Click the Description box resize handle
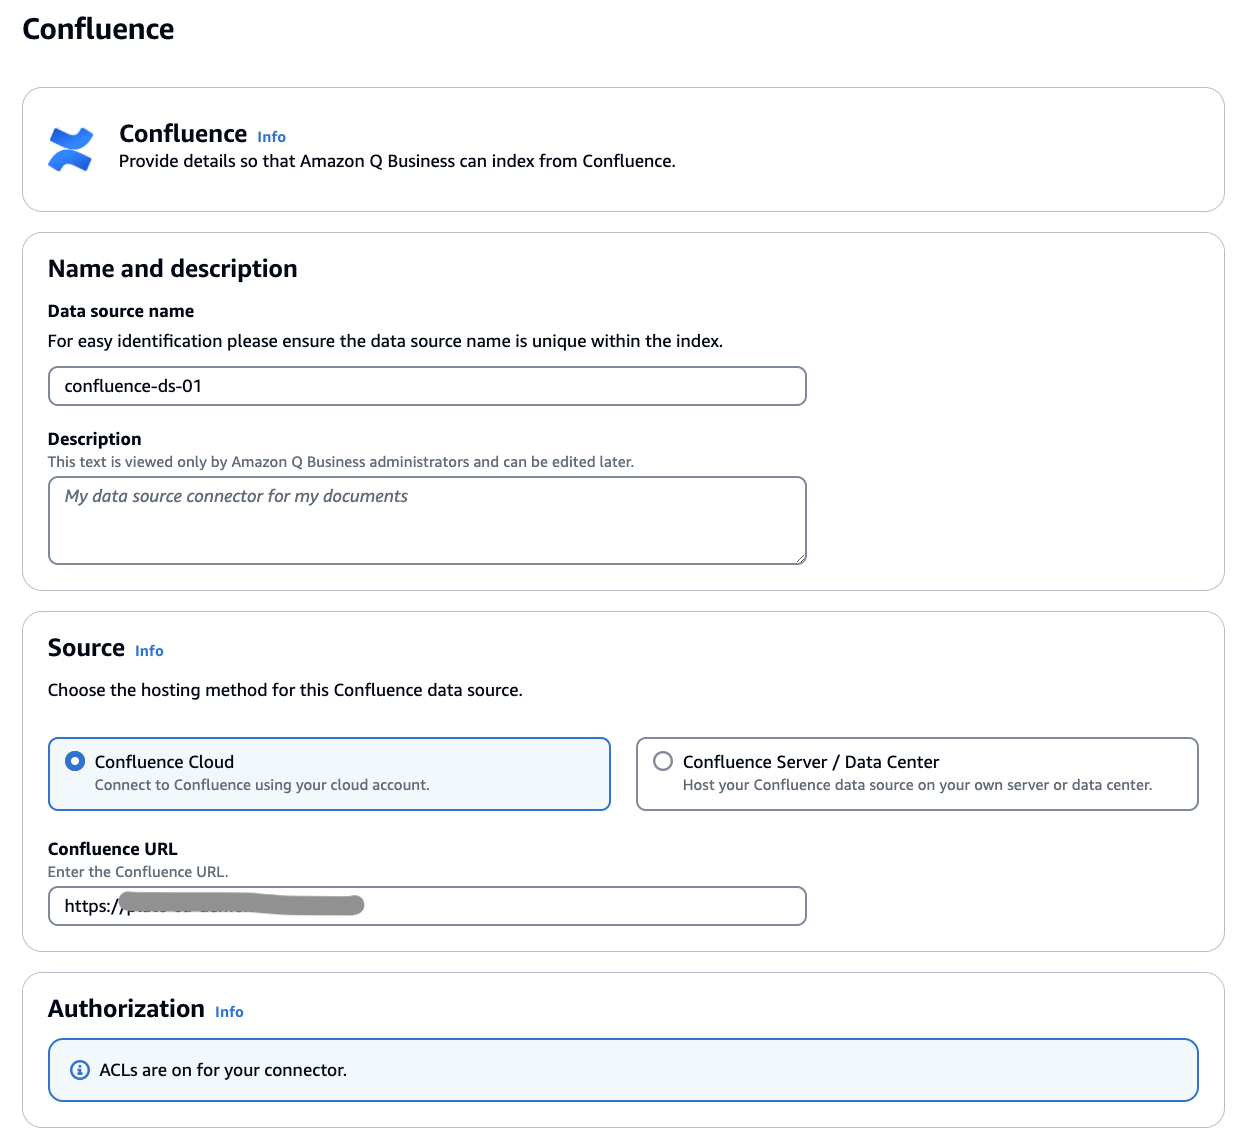 tap(800, 558)
